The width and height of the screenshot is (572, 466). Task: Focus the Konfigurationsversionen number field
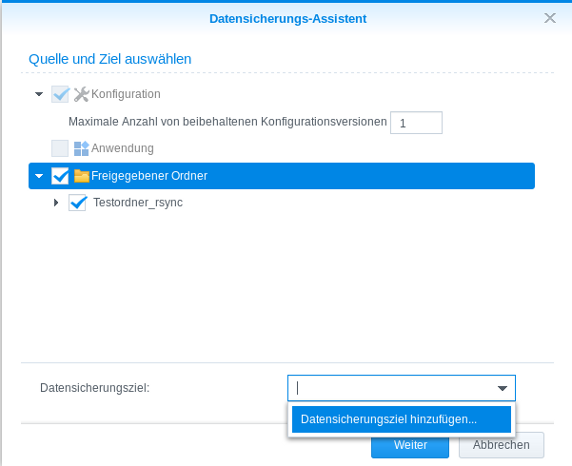(x=416, y=123)
